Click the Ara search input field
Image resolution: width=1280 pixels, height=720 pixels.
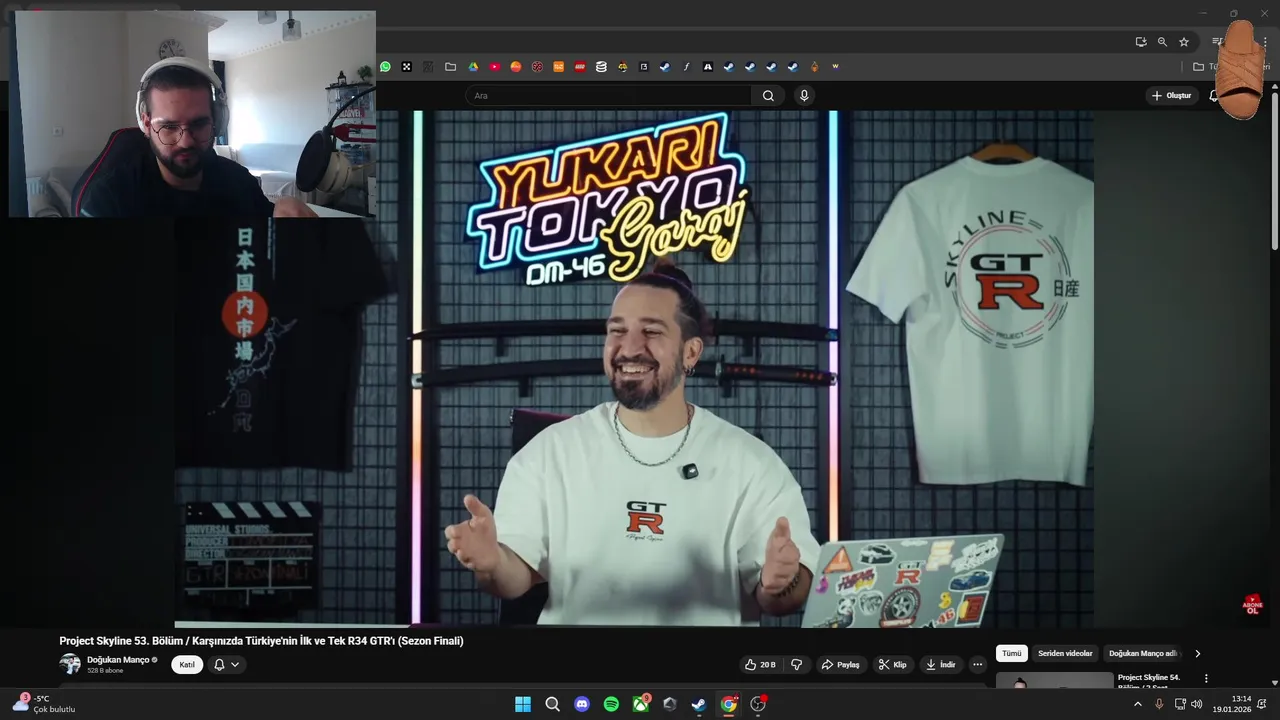pos(609,96)
